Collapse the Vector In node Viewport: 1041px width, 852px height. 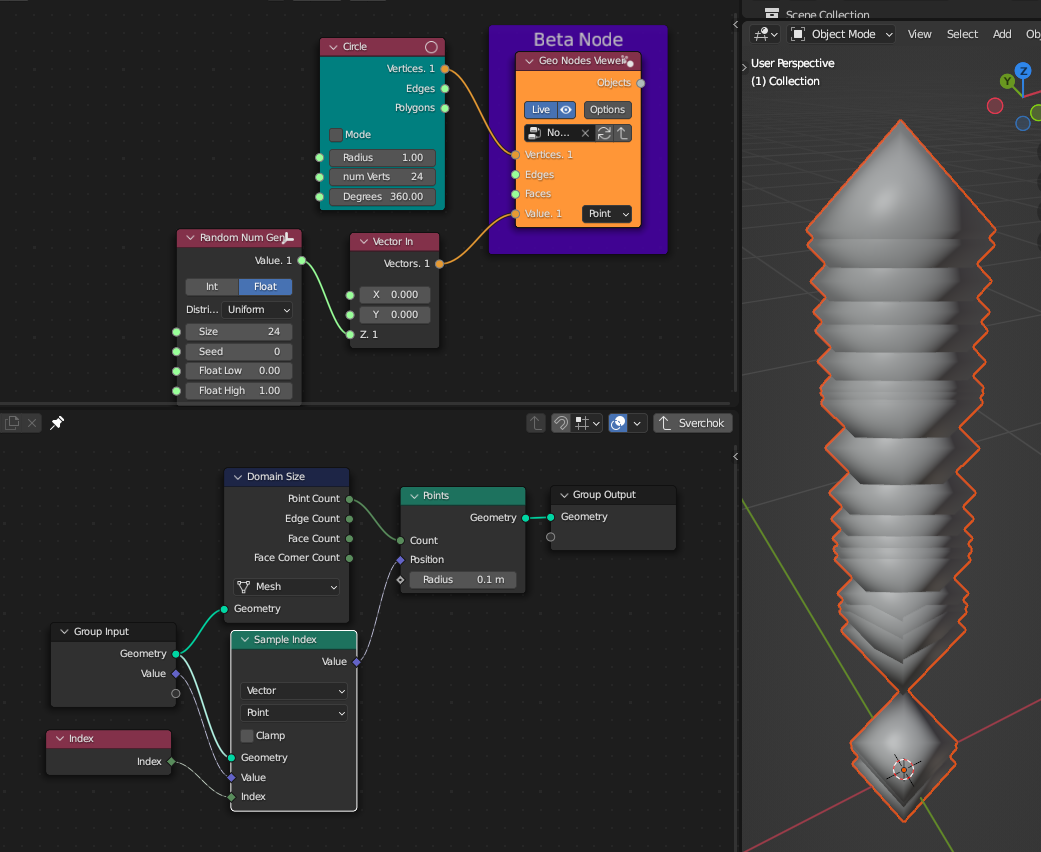[364, 242]
